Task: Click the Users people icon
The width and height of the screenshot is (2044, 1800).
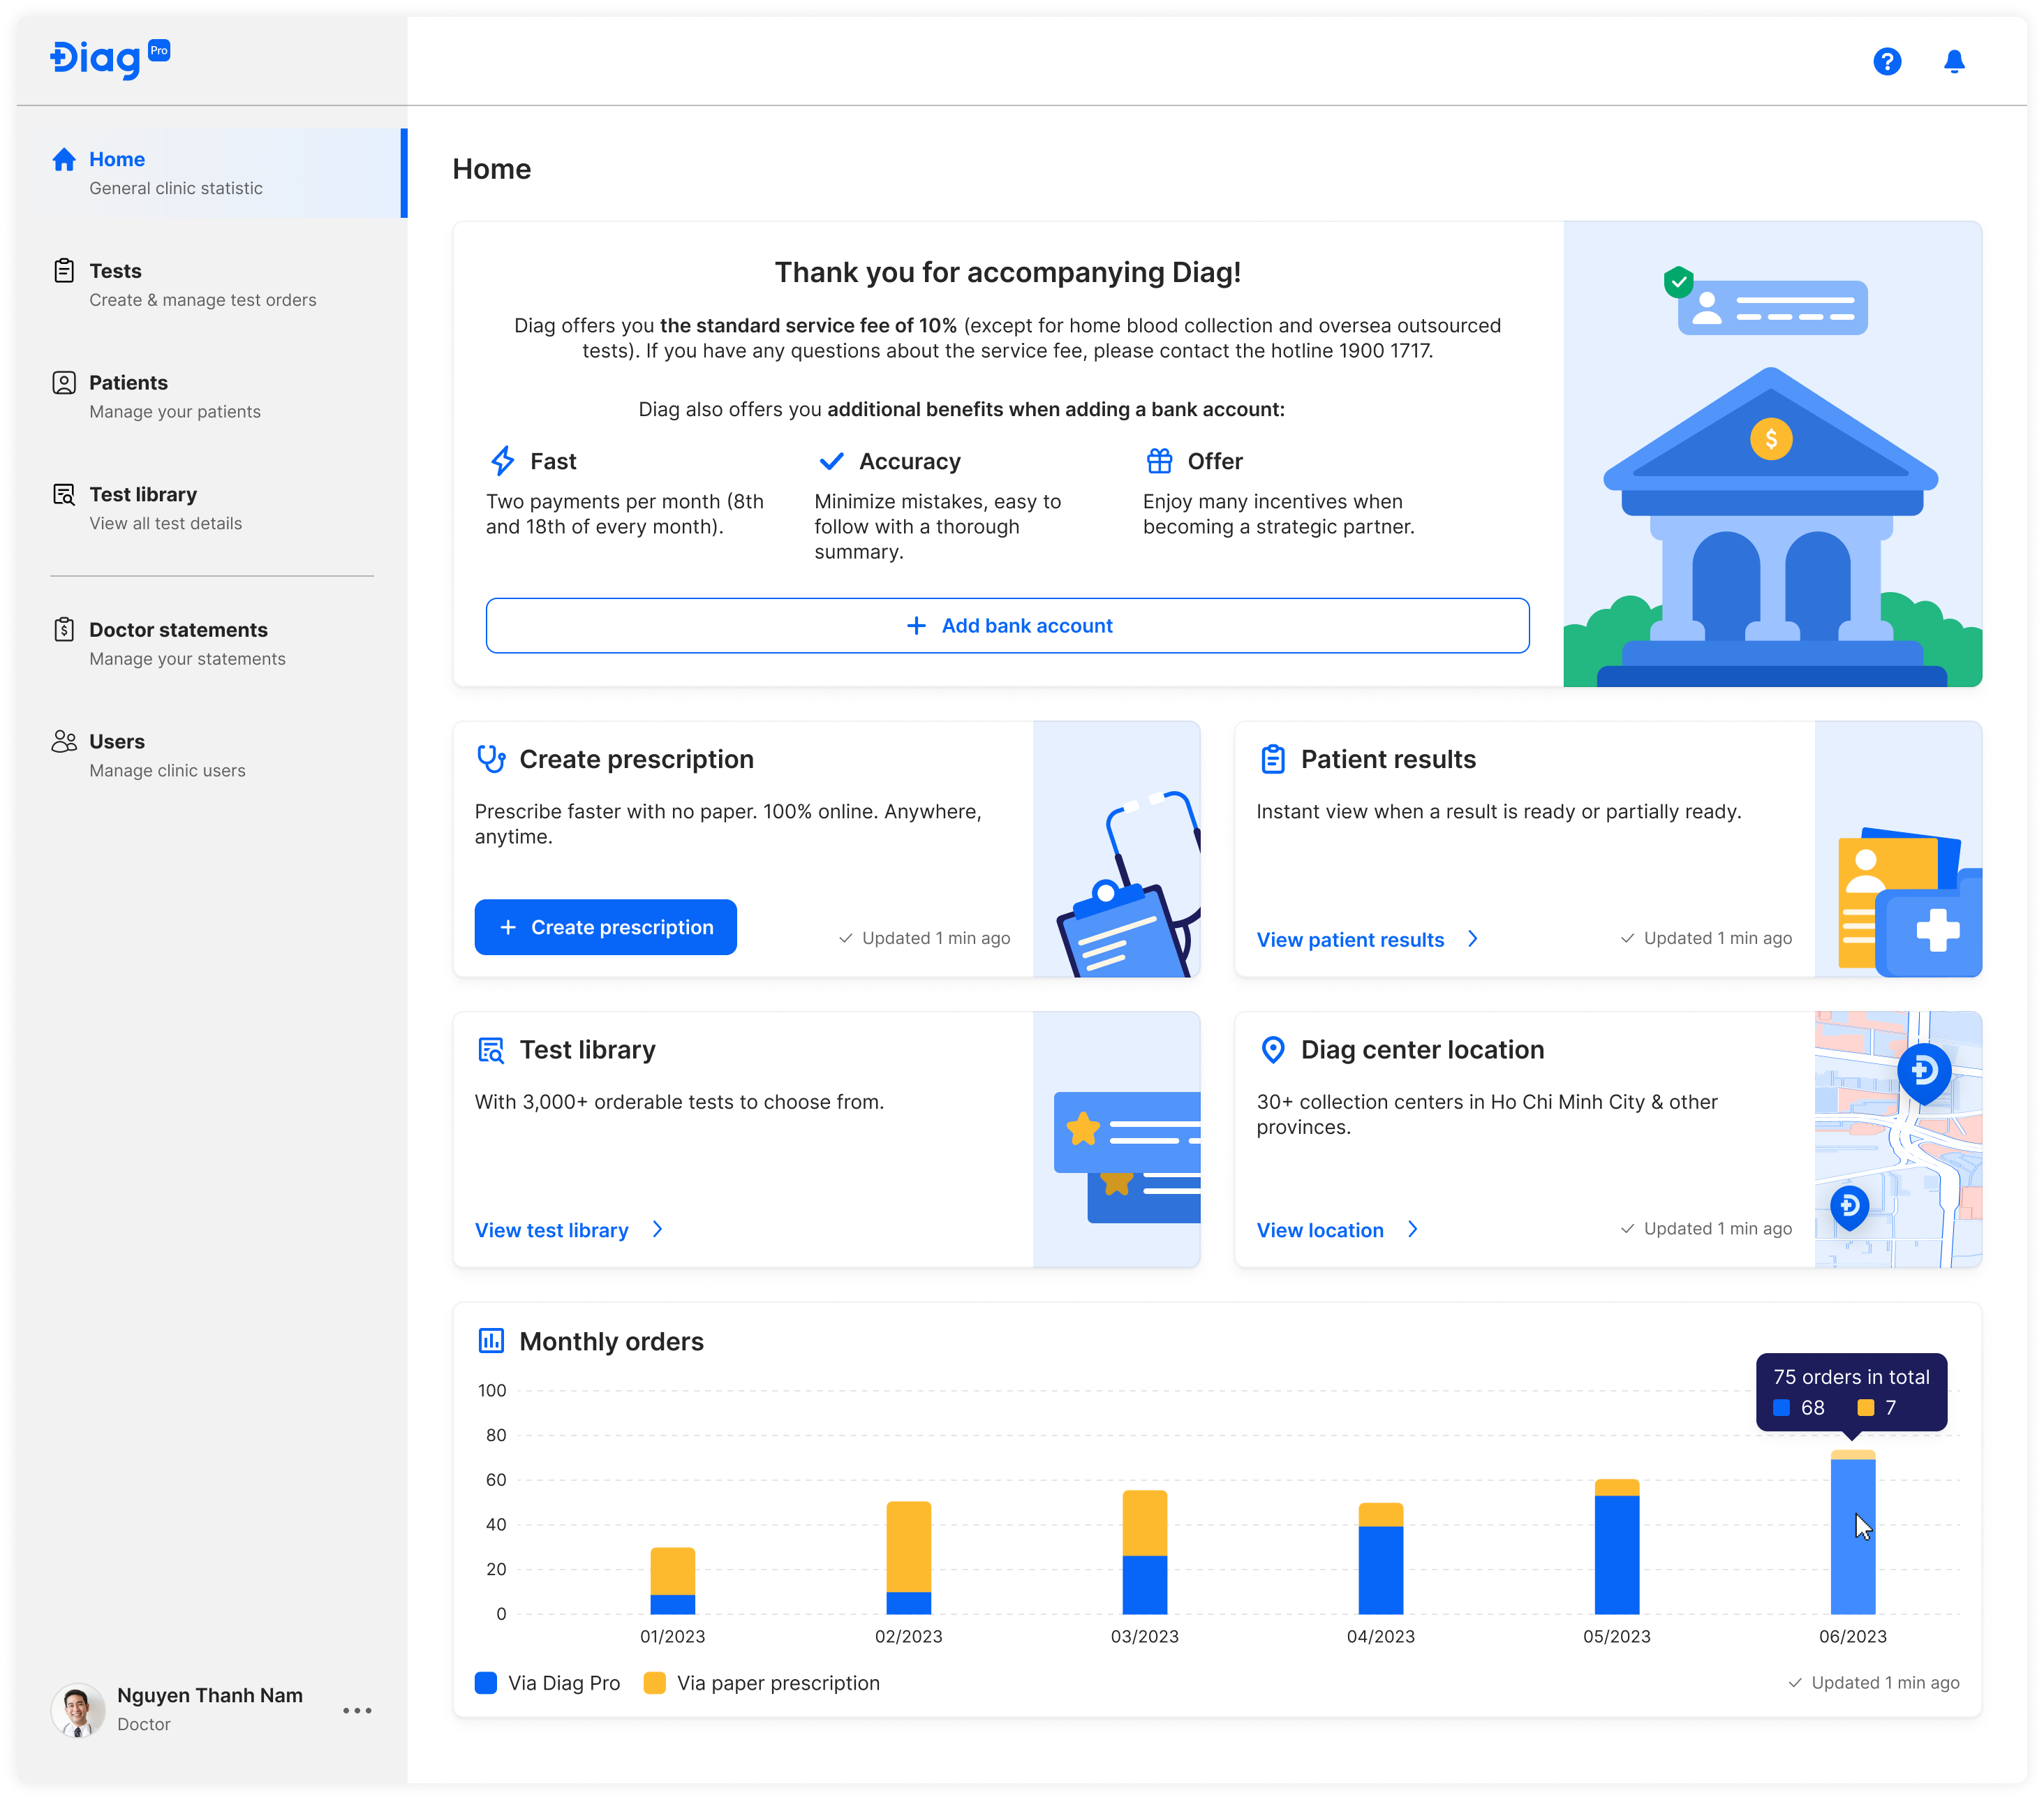Action: point(64,742)
